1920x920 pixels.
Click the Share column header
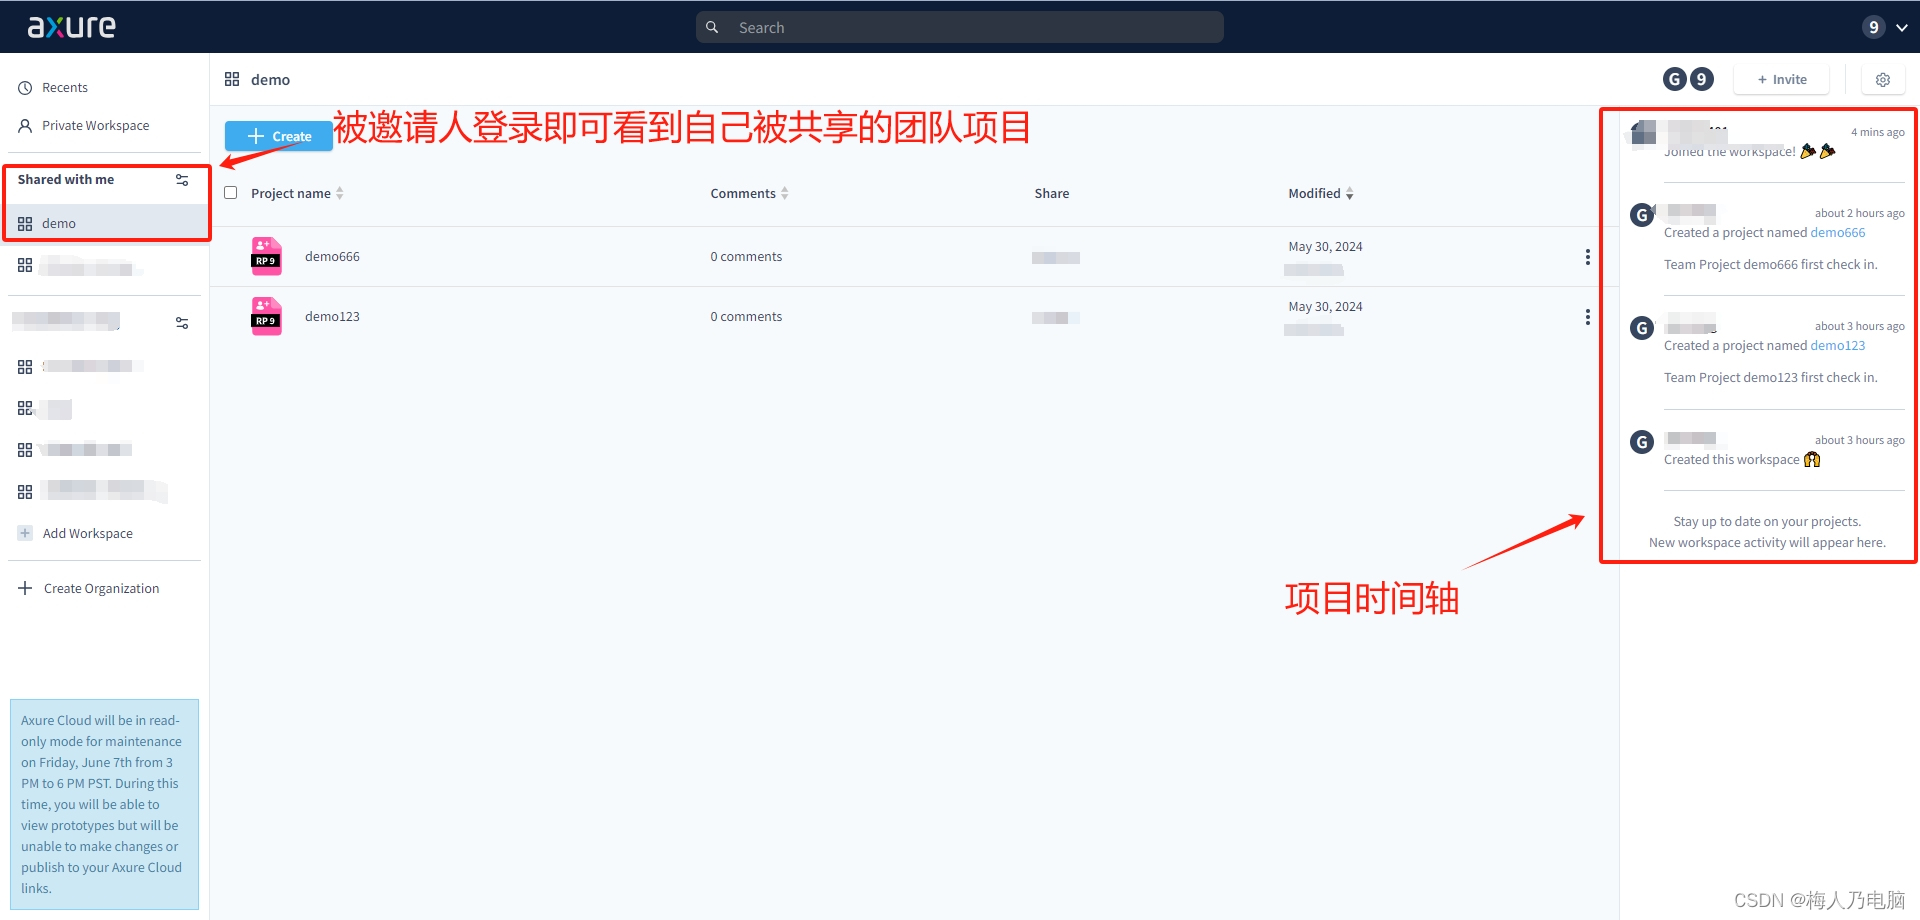[1052, 193]
